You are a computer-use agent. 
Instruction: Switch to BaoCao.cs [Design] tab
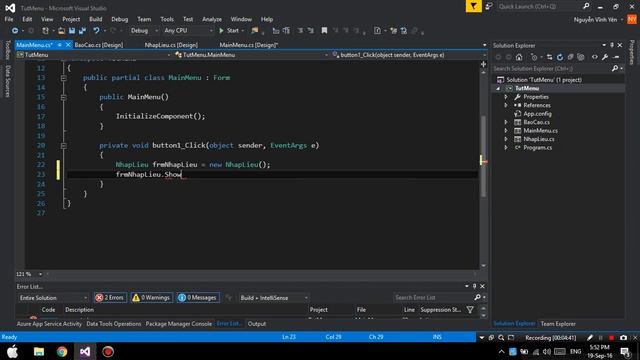[99, 45]
